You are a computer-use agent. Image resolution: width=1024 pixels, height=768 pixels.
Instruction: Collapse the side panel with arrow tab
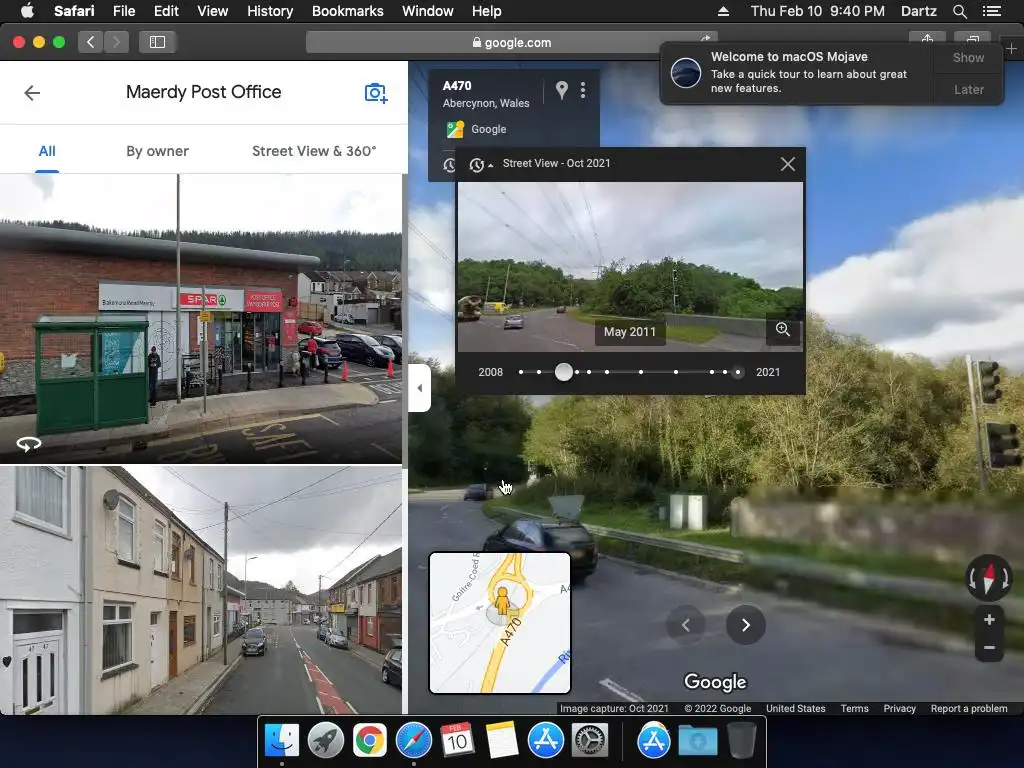click(x=419, y=388)
